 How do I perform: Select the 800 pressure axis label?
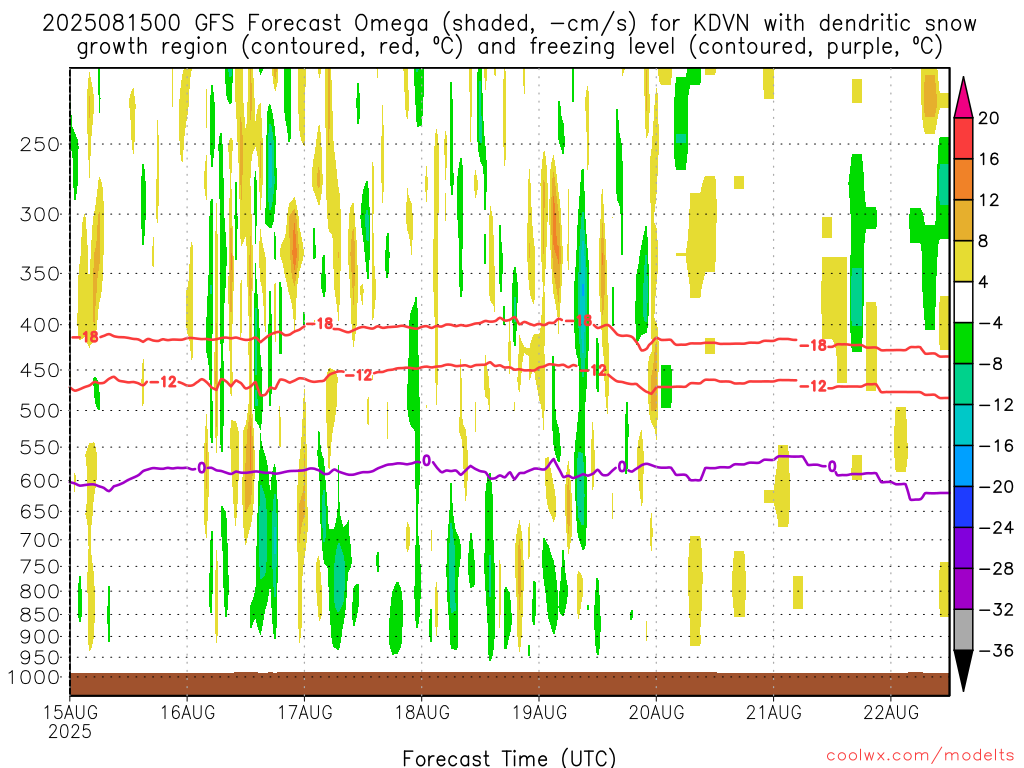(40, 592)
